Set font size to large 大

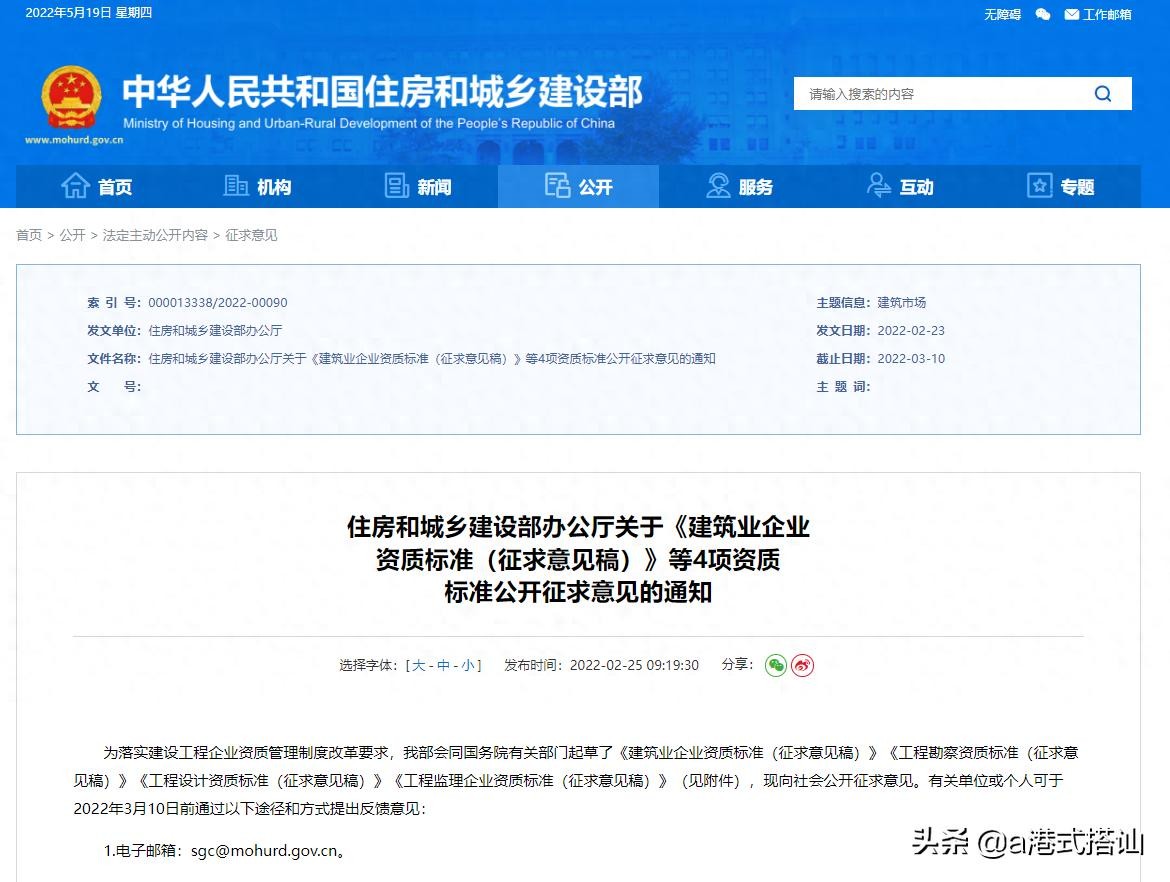click(x=419, y=665)
